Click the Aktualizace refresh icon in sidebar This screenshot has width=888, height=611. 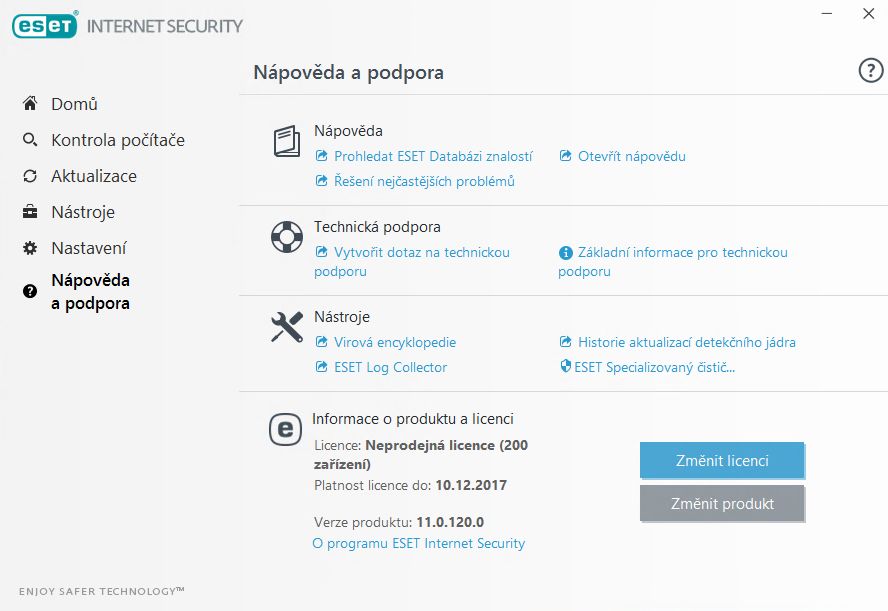pyautogui.click(x=30, y=176)
